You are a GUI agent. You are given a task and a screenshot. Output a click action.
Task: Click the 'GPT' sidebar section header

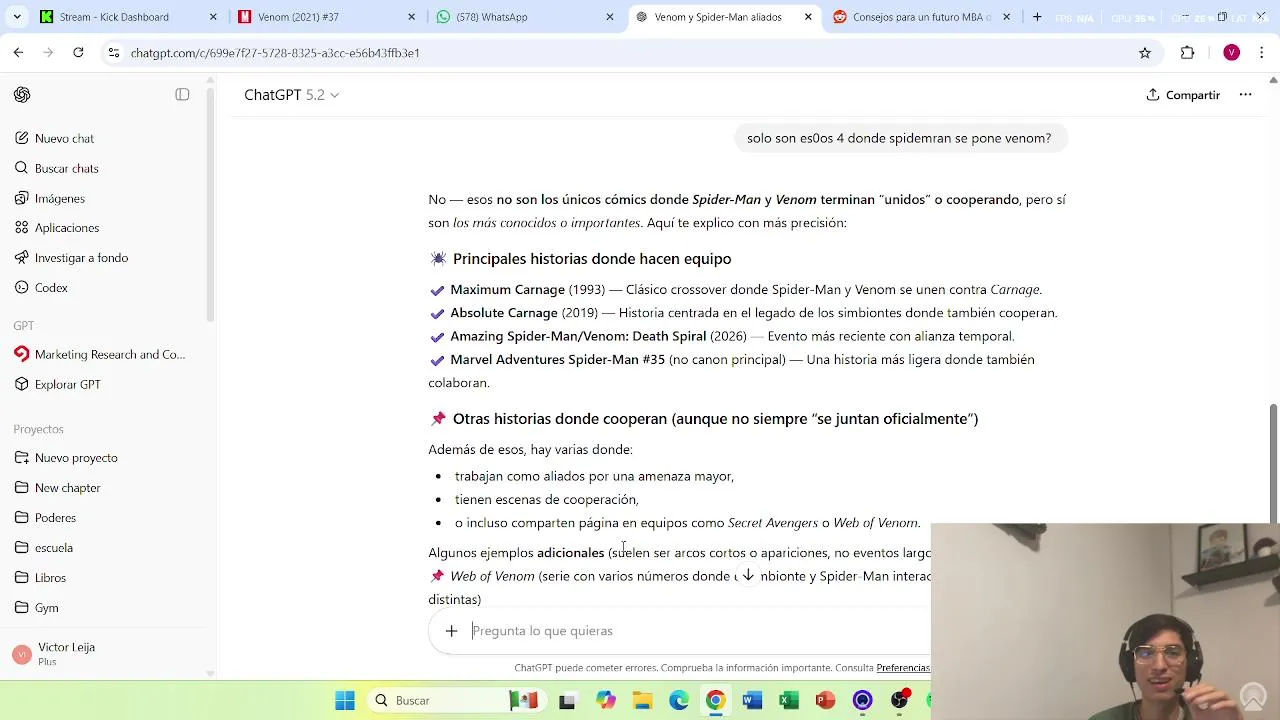point(24,325)
